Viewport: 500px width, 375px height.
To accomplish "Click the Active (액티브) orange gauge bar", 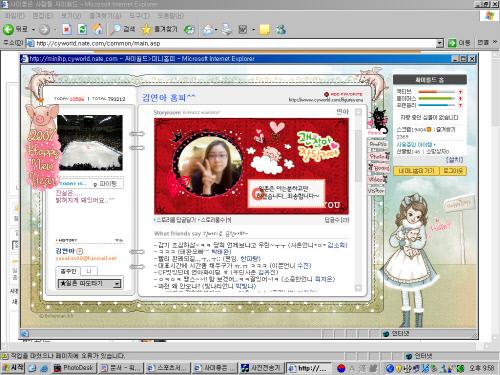I will [x=436, y=92].
